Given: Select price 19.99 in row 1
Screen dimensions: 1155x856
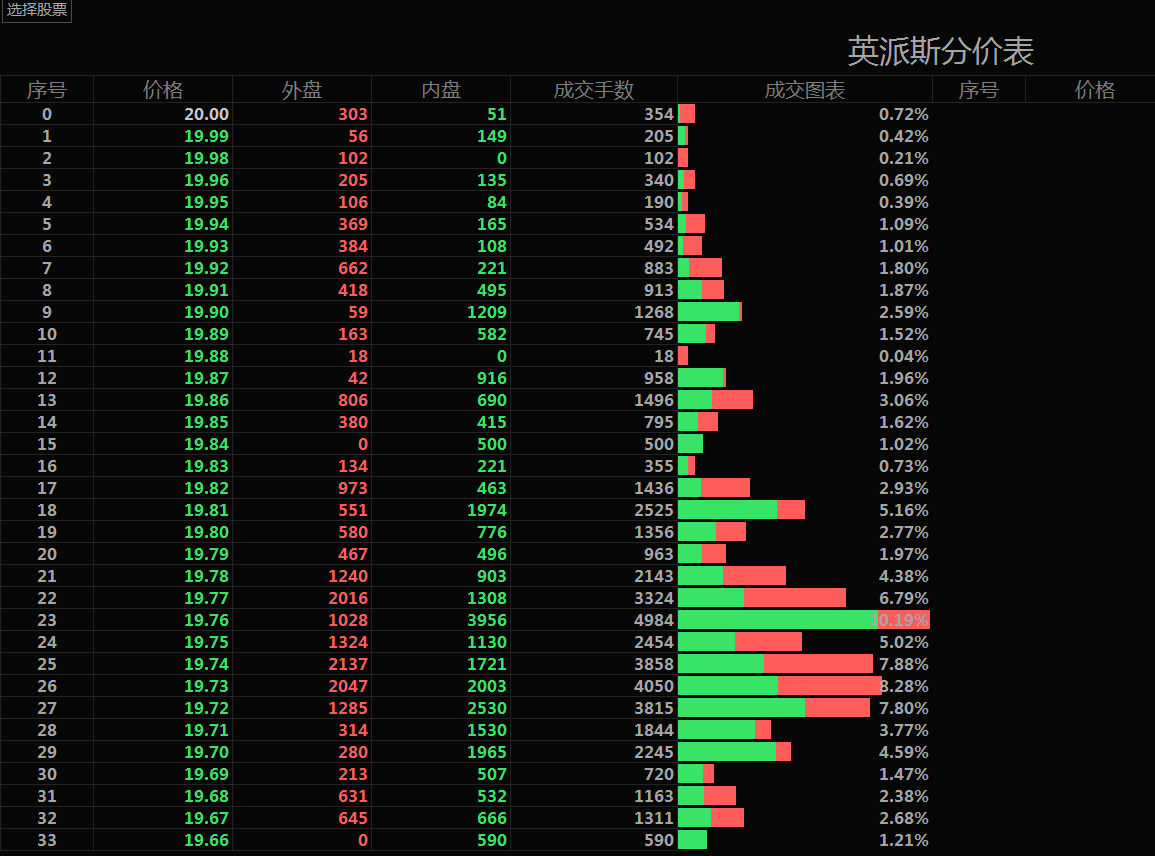Looking at the screenshot, I should click(206, 136).
